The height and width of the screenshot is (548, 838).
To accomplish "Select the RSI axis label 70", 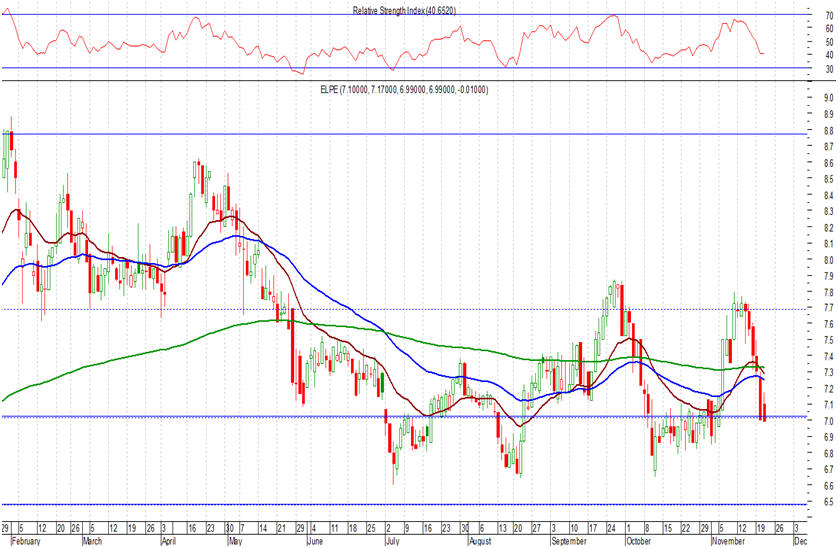I will coord(829,16).
